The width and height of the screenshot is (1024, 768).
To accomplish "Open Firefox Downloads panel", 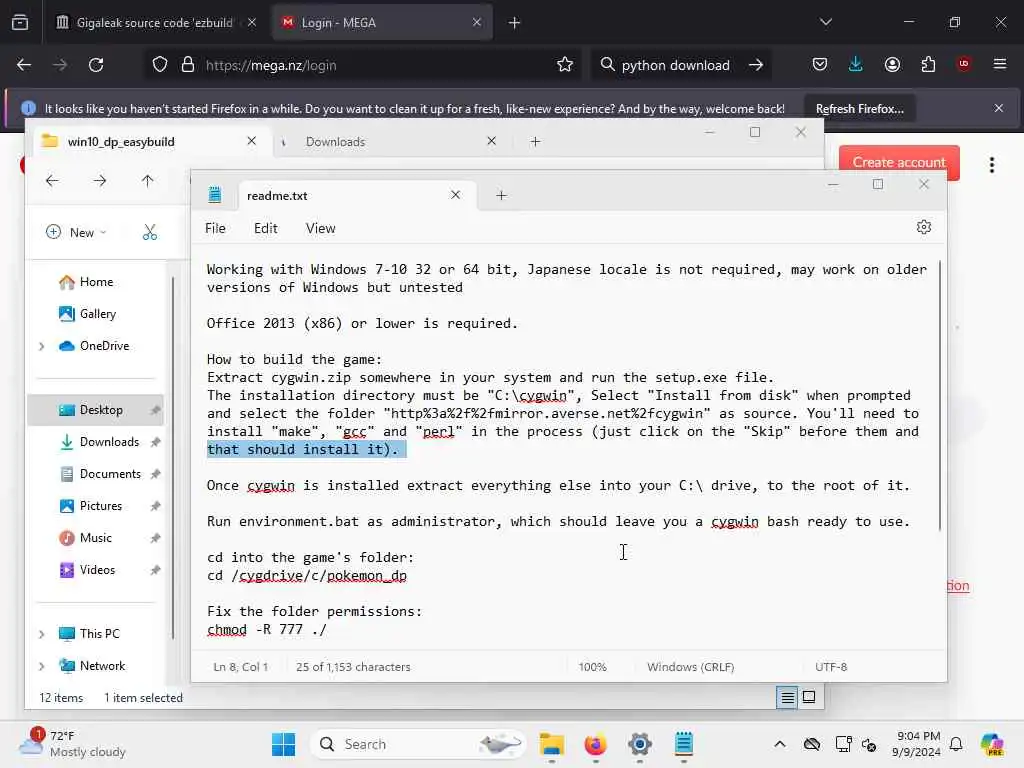I will point(856,64).
